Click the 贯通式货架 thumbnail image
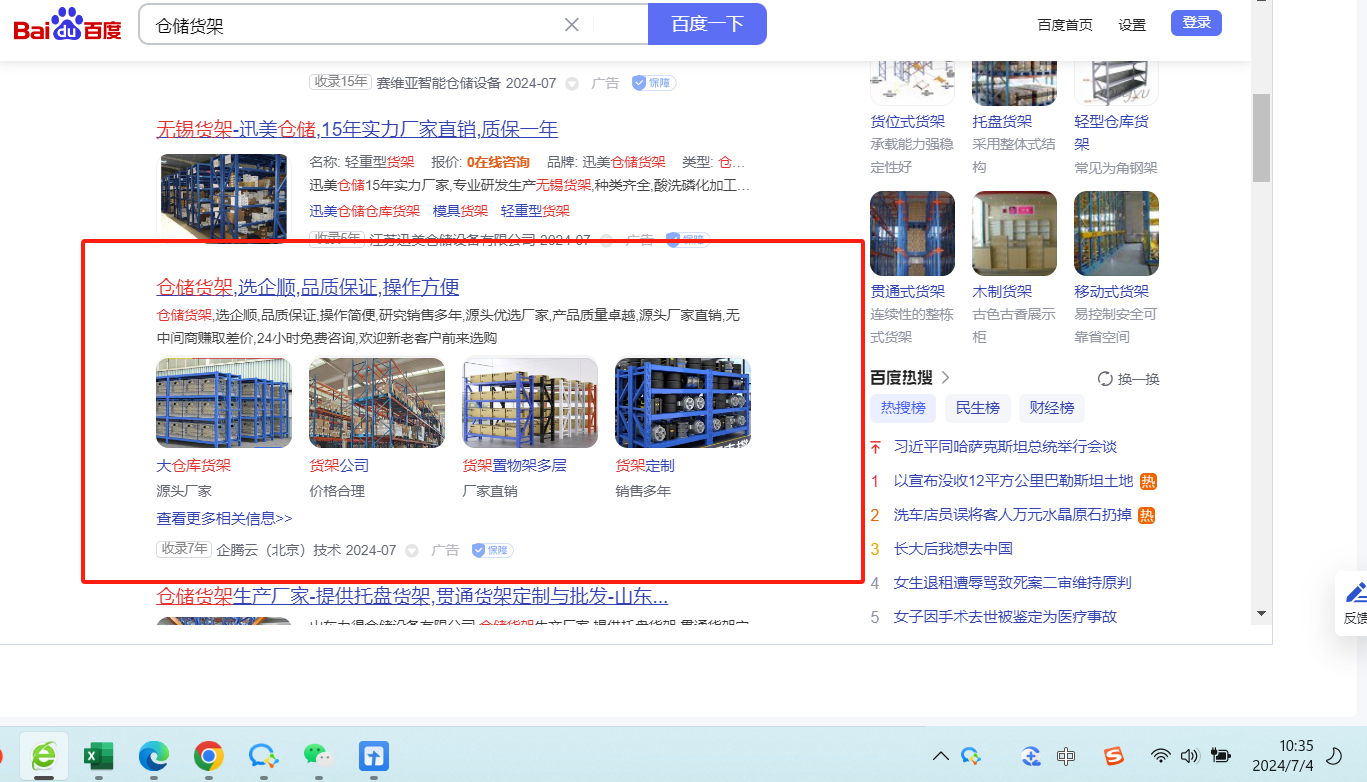Viewport: 1367px width, 782px height. coord(913,234)
